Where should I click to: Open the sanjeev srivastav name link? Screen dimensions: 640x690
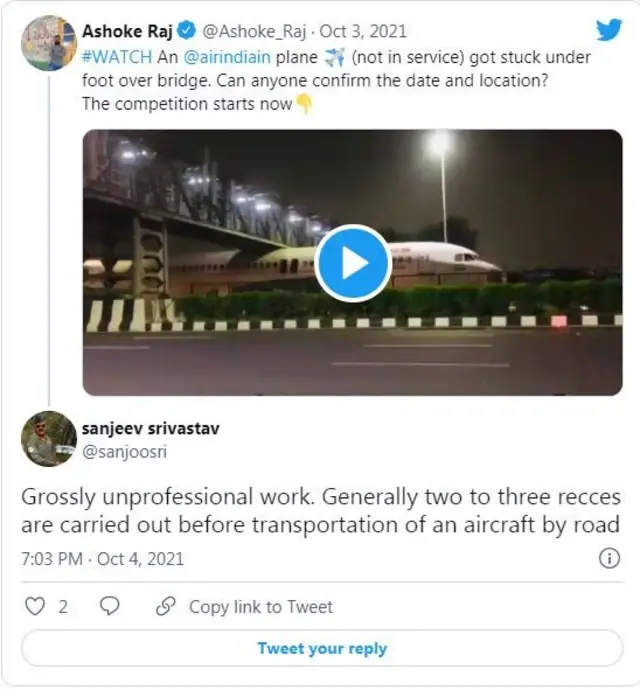(x=150, y=429)
